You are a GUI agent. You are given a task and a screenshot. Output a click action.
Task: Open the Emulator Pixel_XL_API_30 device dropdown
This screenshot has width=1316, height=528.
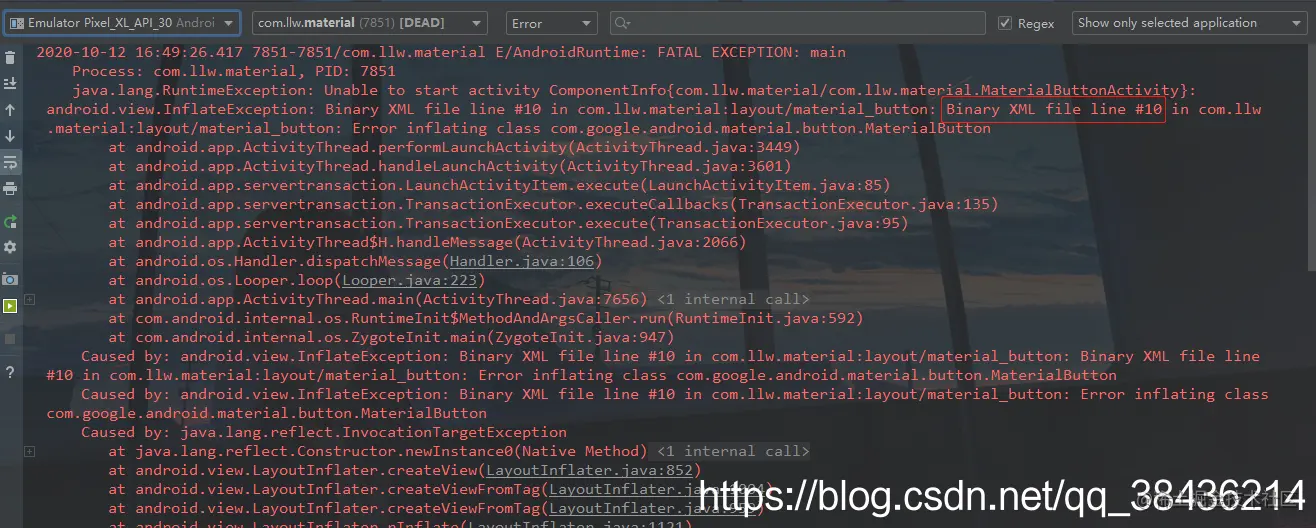point(121,23)
